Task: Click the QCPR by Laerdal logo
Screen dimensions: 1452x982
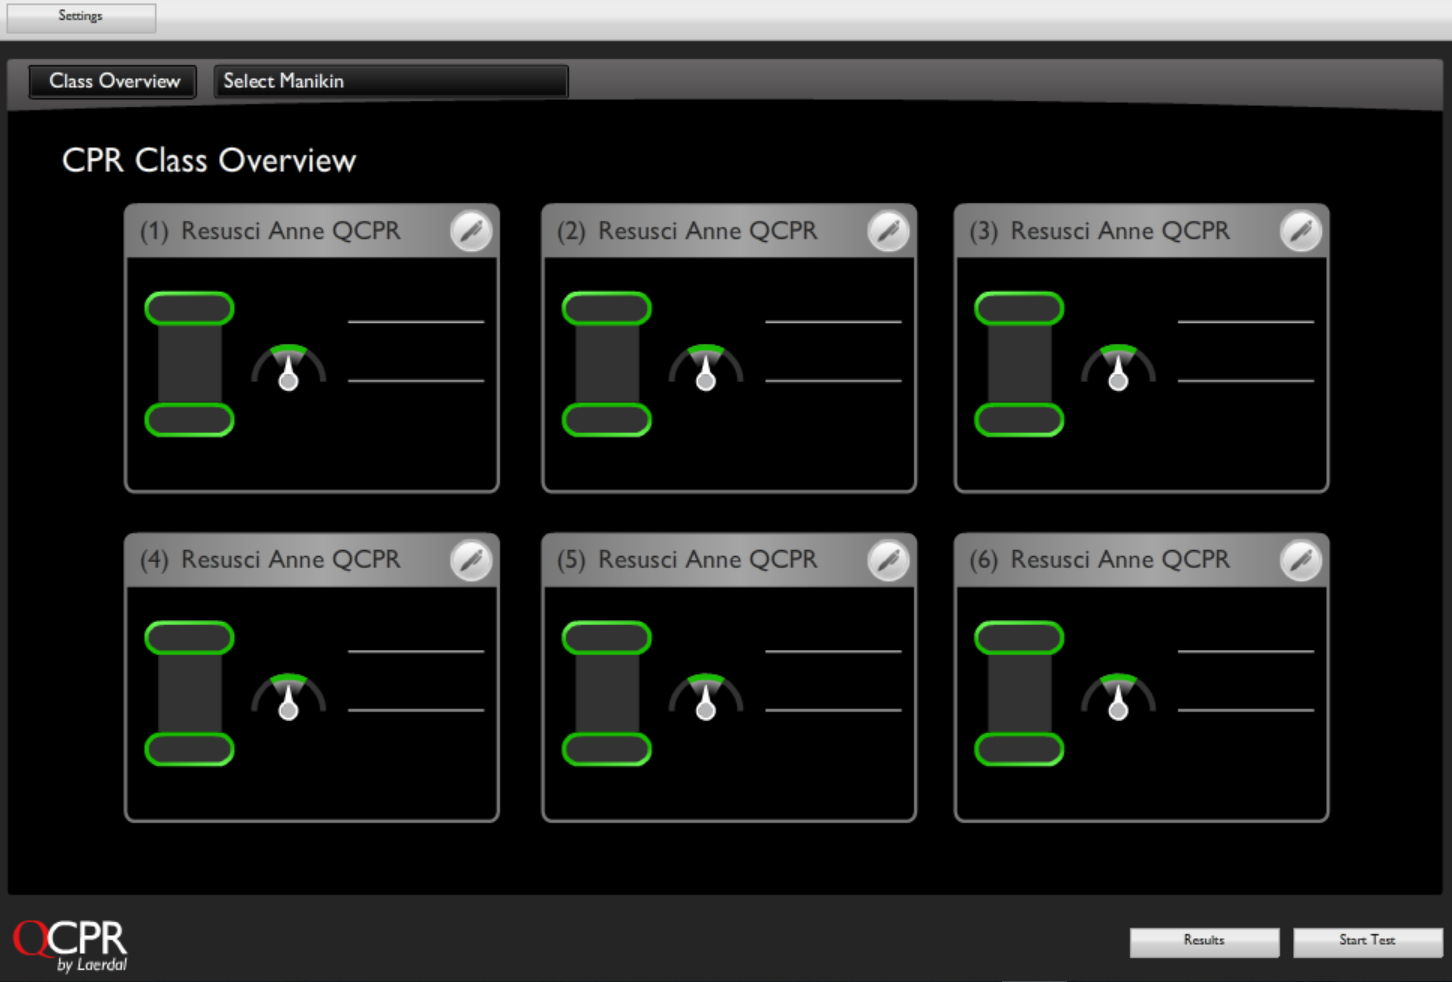Action: click(68, 944)
